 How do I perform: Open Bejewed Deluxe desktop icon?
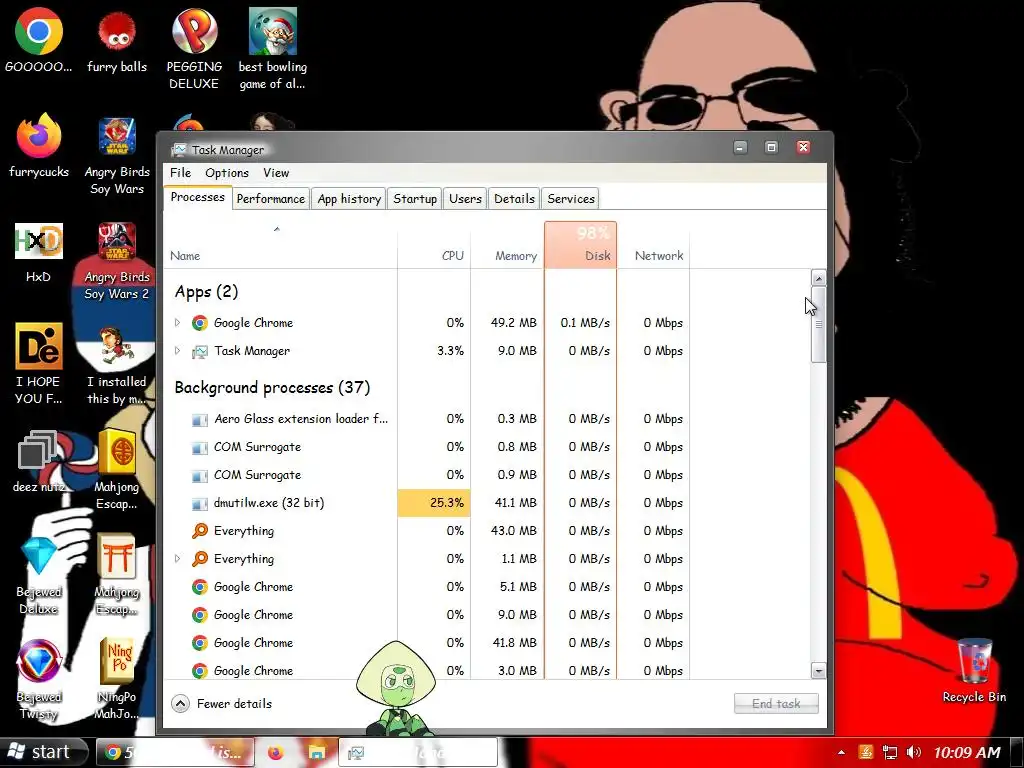(x=39, y=575)
